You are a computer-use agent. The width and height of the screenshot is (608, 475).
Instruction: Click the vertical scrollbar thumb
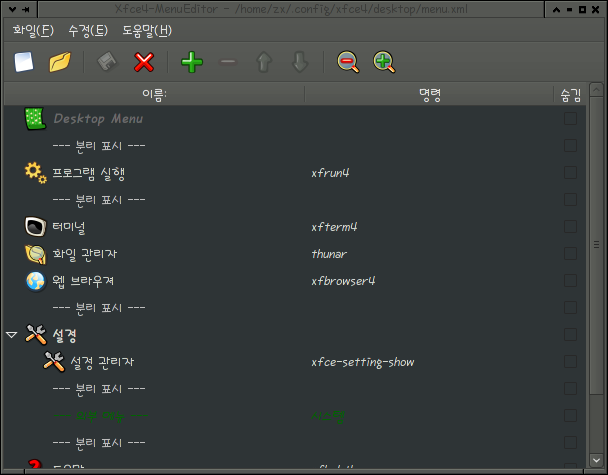pos(596,245)
